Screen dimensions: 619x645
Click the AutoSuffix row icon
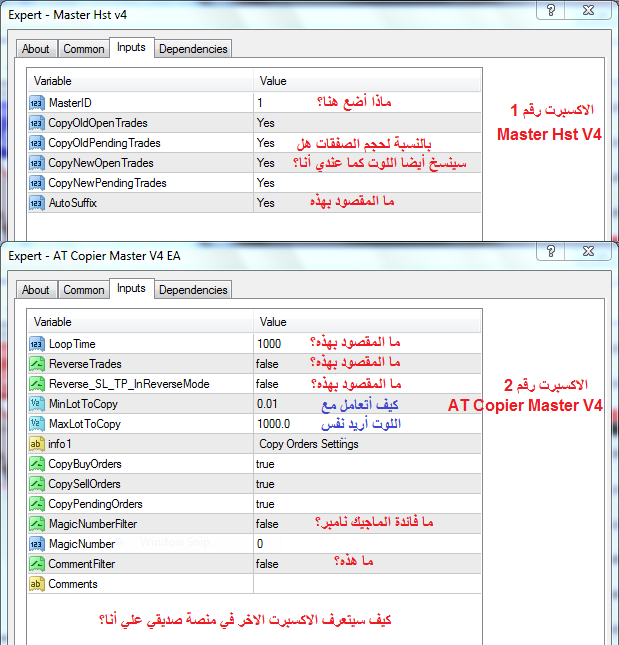pyautogui.click(x=37, y=203)
